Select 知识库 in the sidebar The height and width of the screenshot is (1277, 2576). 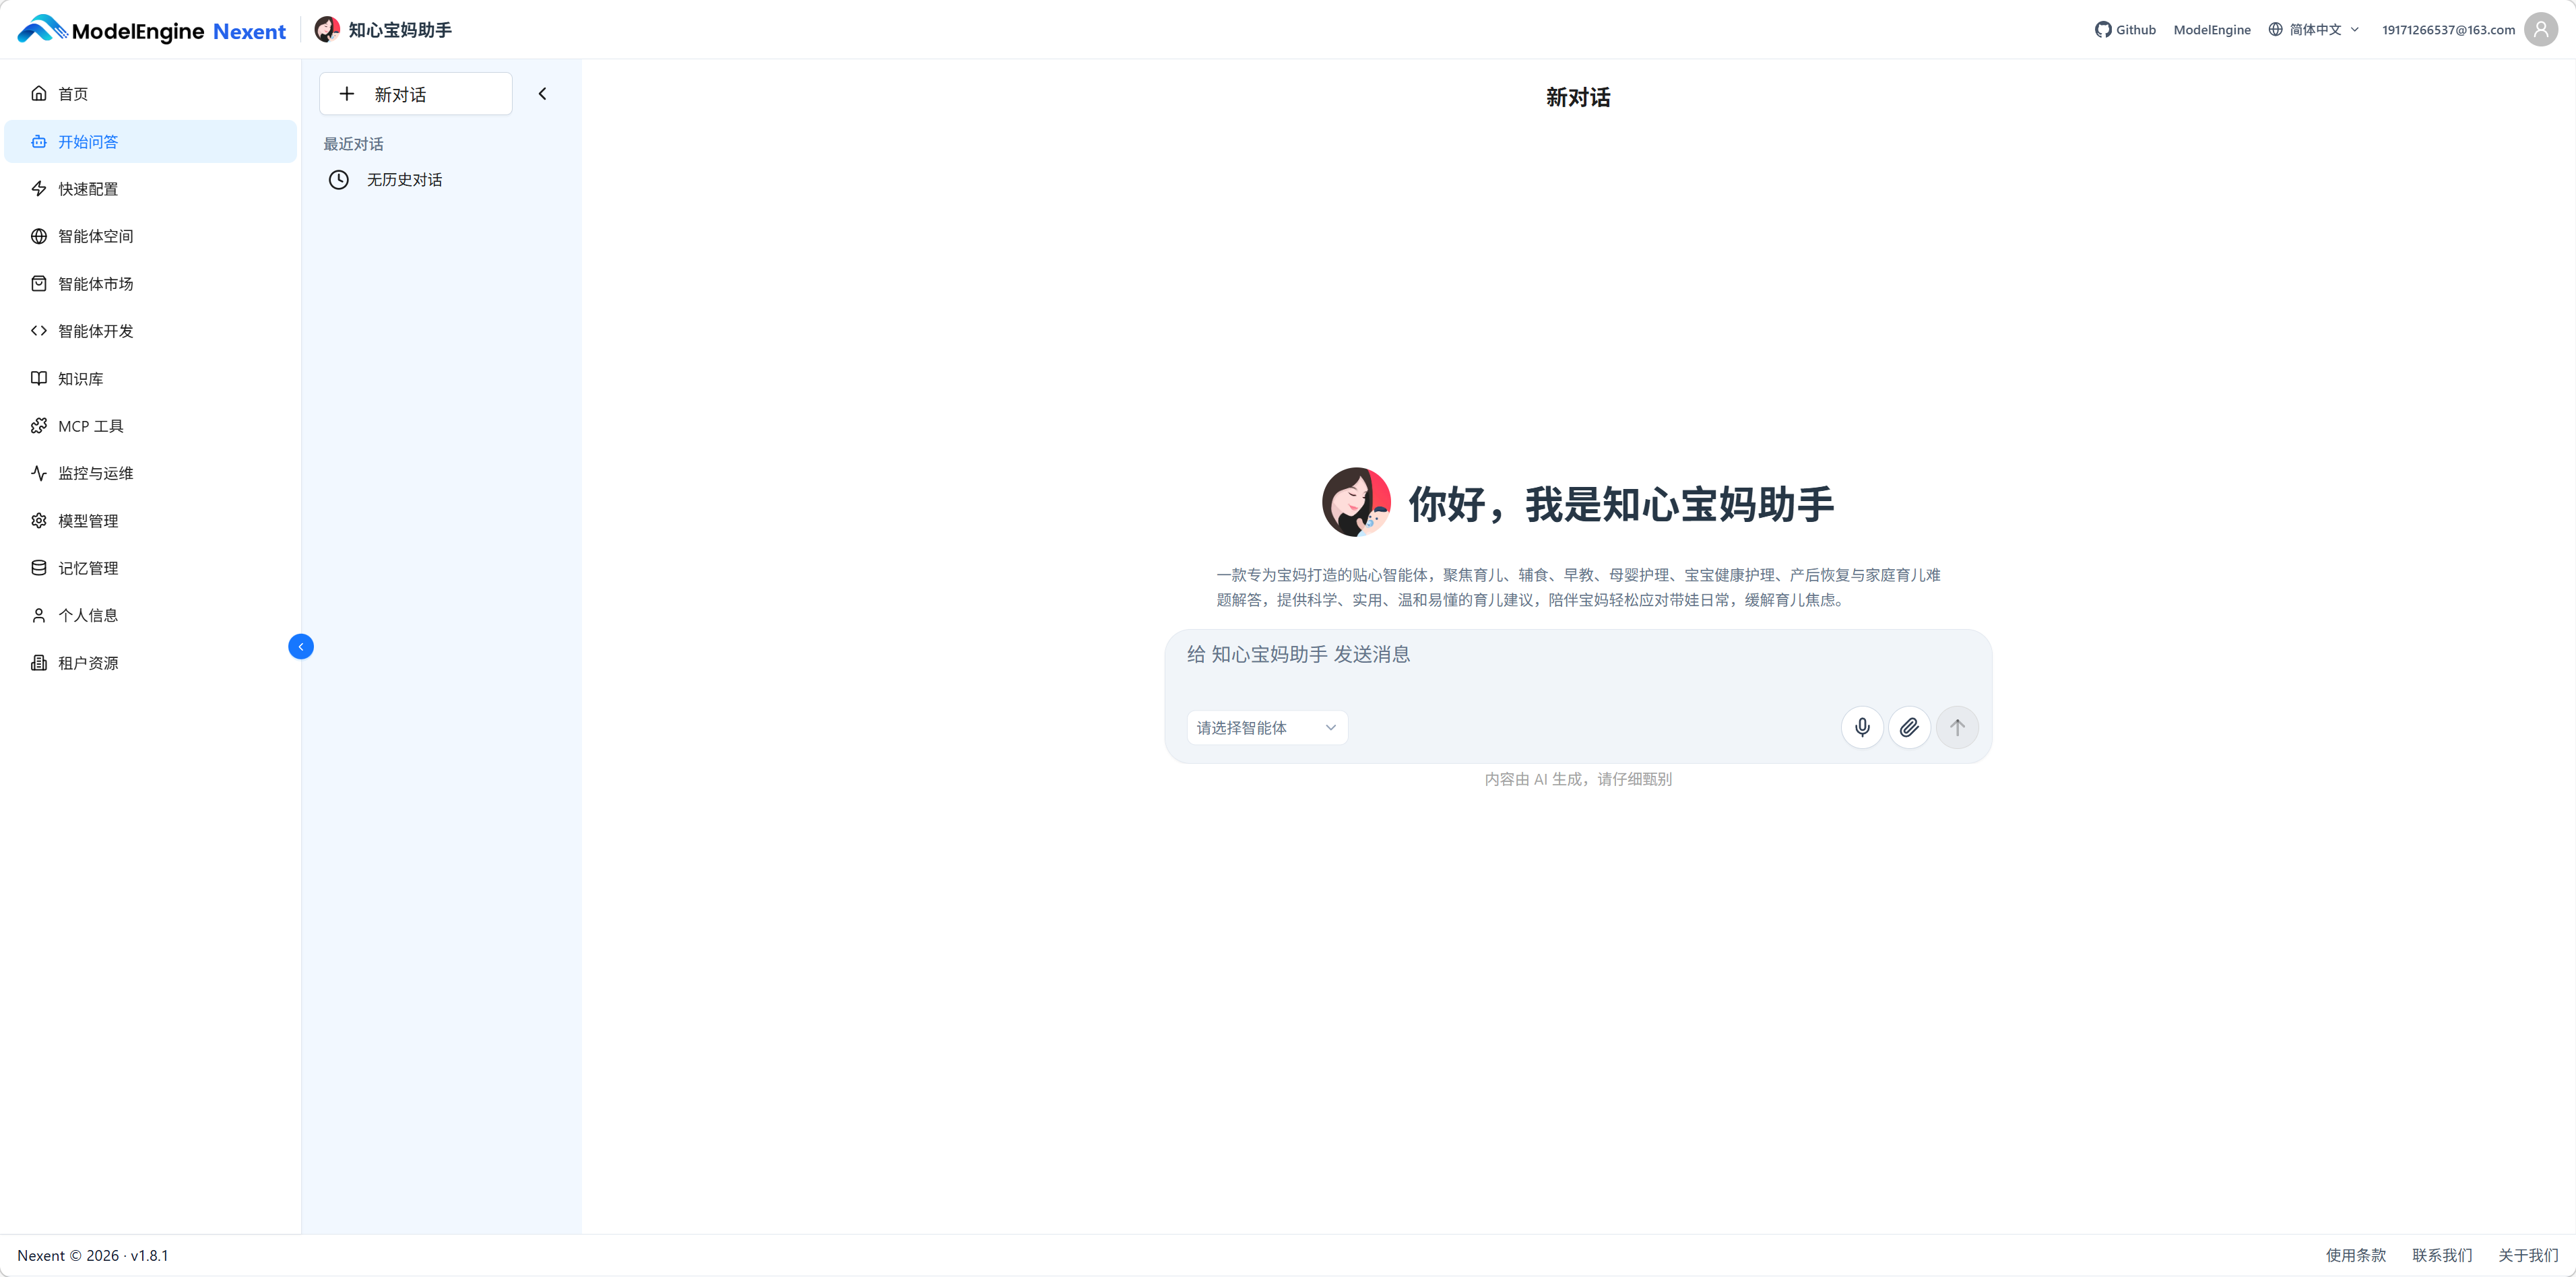(80, 379)
